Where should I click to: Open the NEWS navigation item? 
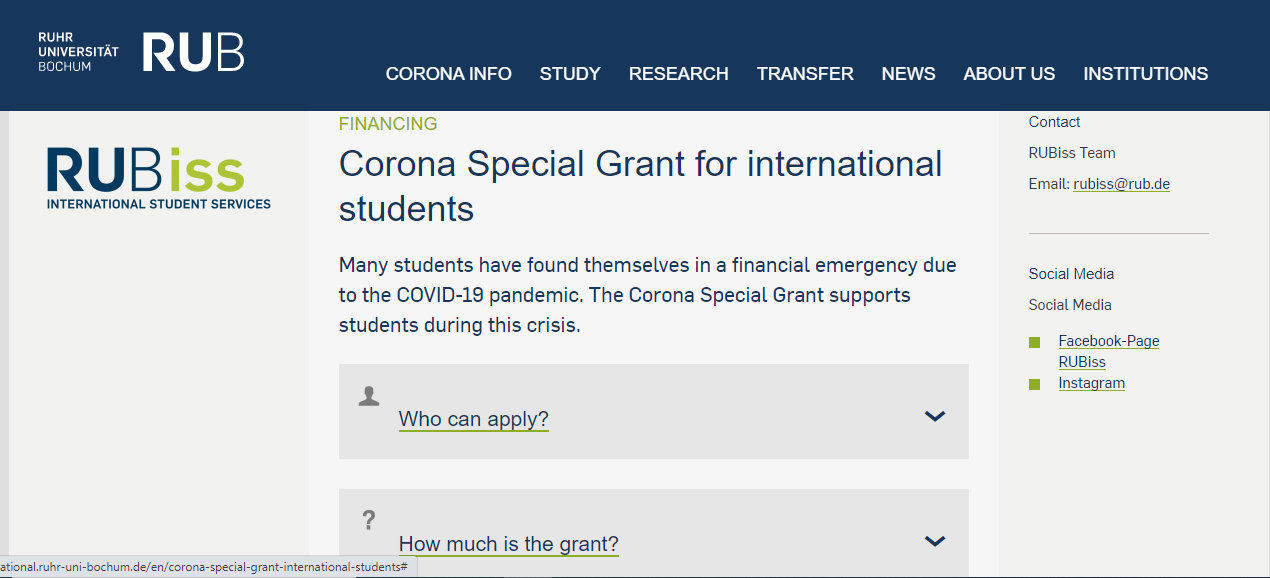click(x=909, y=74)
